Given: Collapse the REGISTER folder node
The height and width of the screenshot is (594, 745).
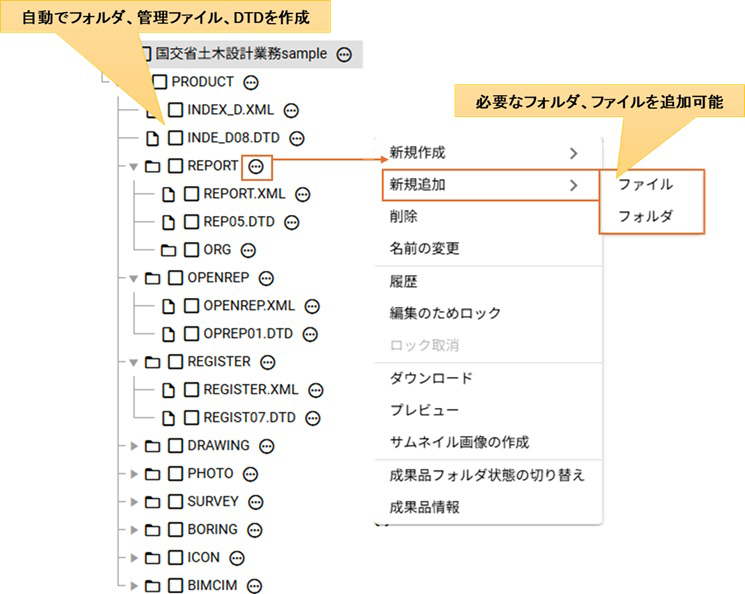Looking at the screenshot, I should 134,362.
